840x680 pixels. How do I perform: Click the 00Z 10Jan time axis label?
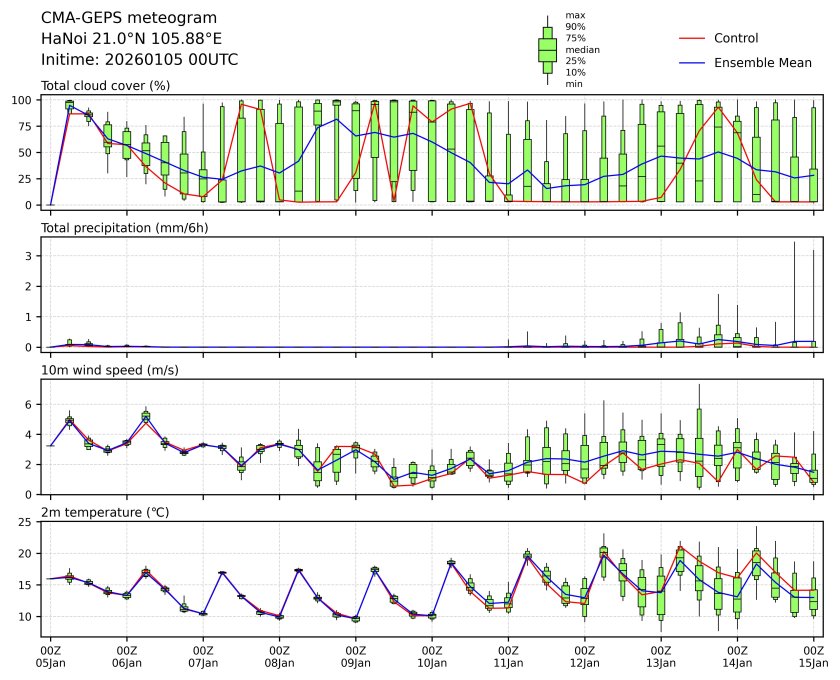tap(431, 655)
